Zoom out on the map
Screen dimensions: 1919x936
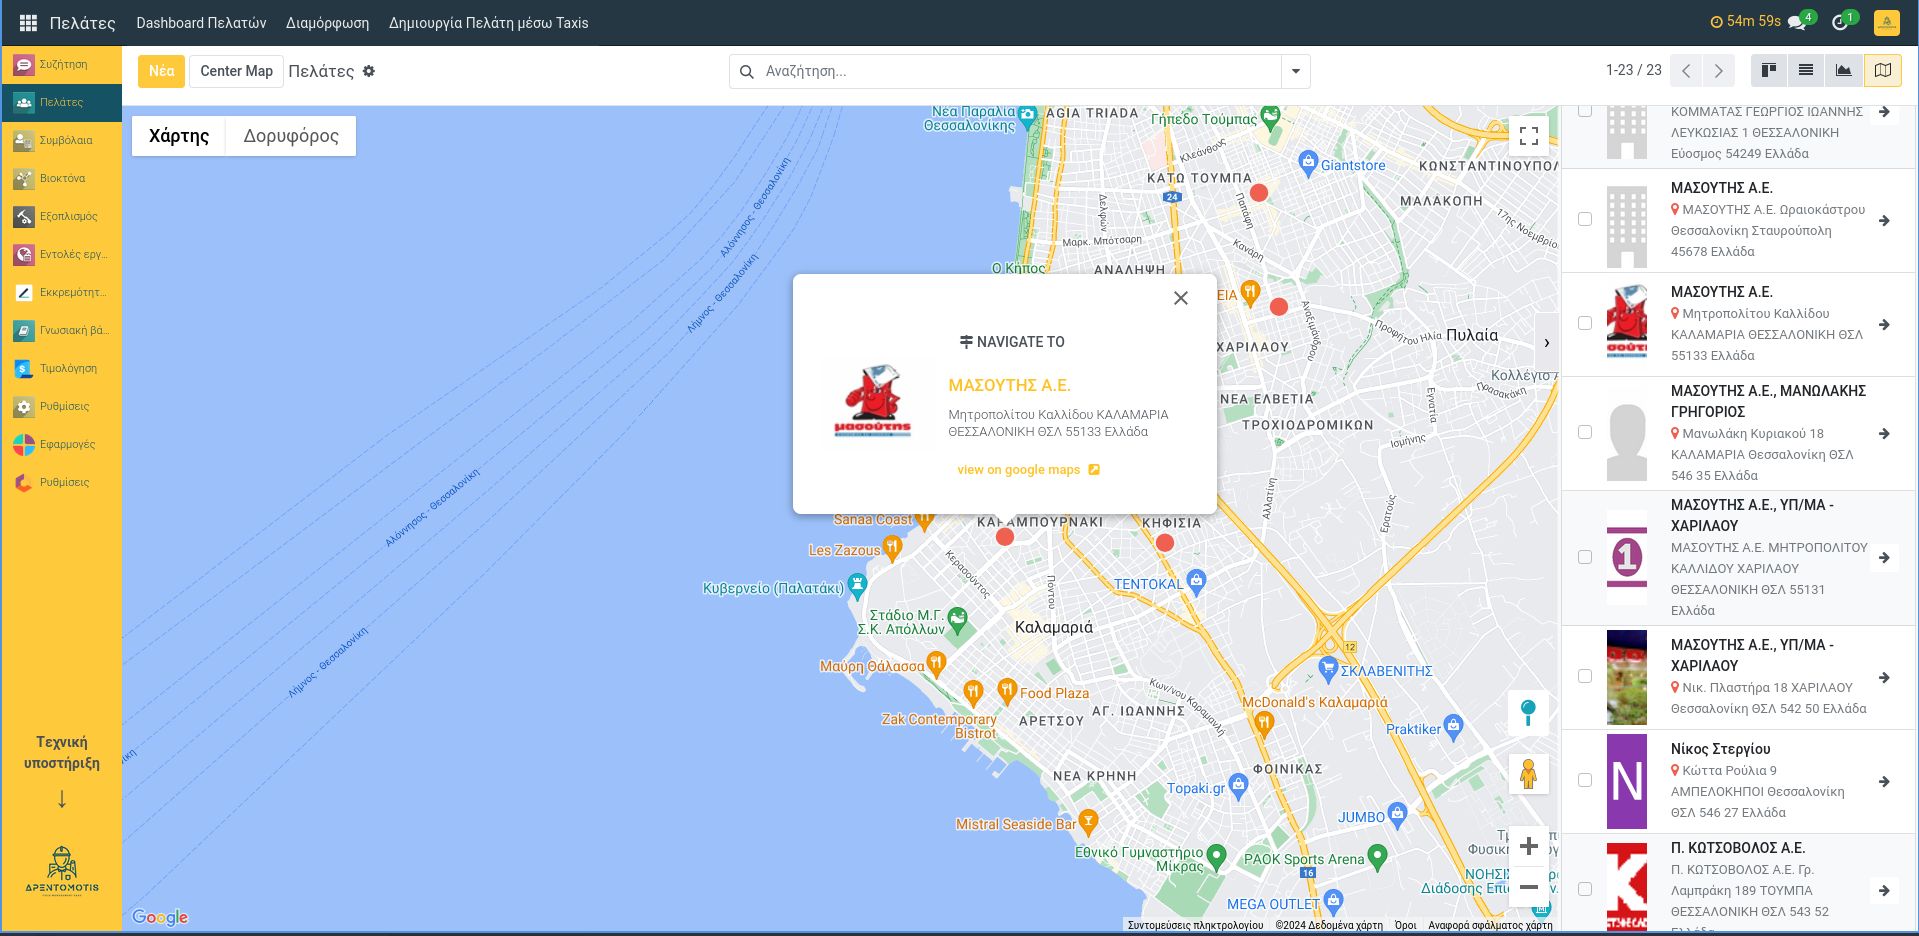[x=1529, y=887]
